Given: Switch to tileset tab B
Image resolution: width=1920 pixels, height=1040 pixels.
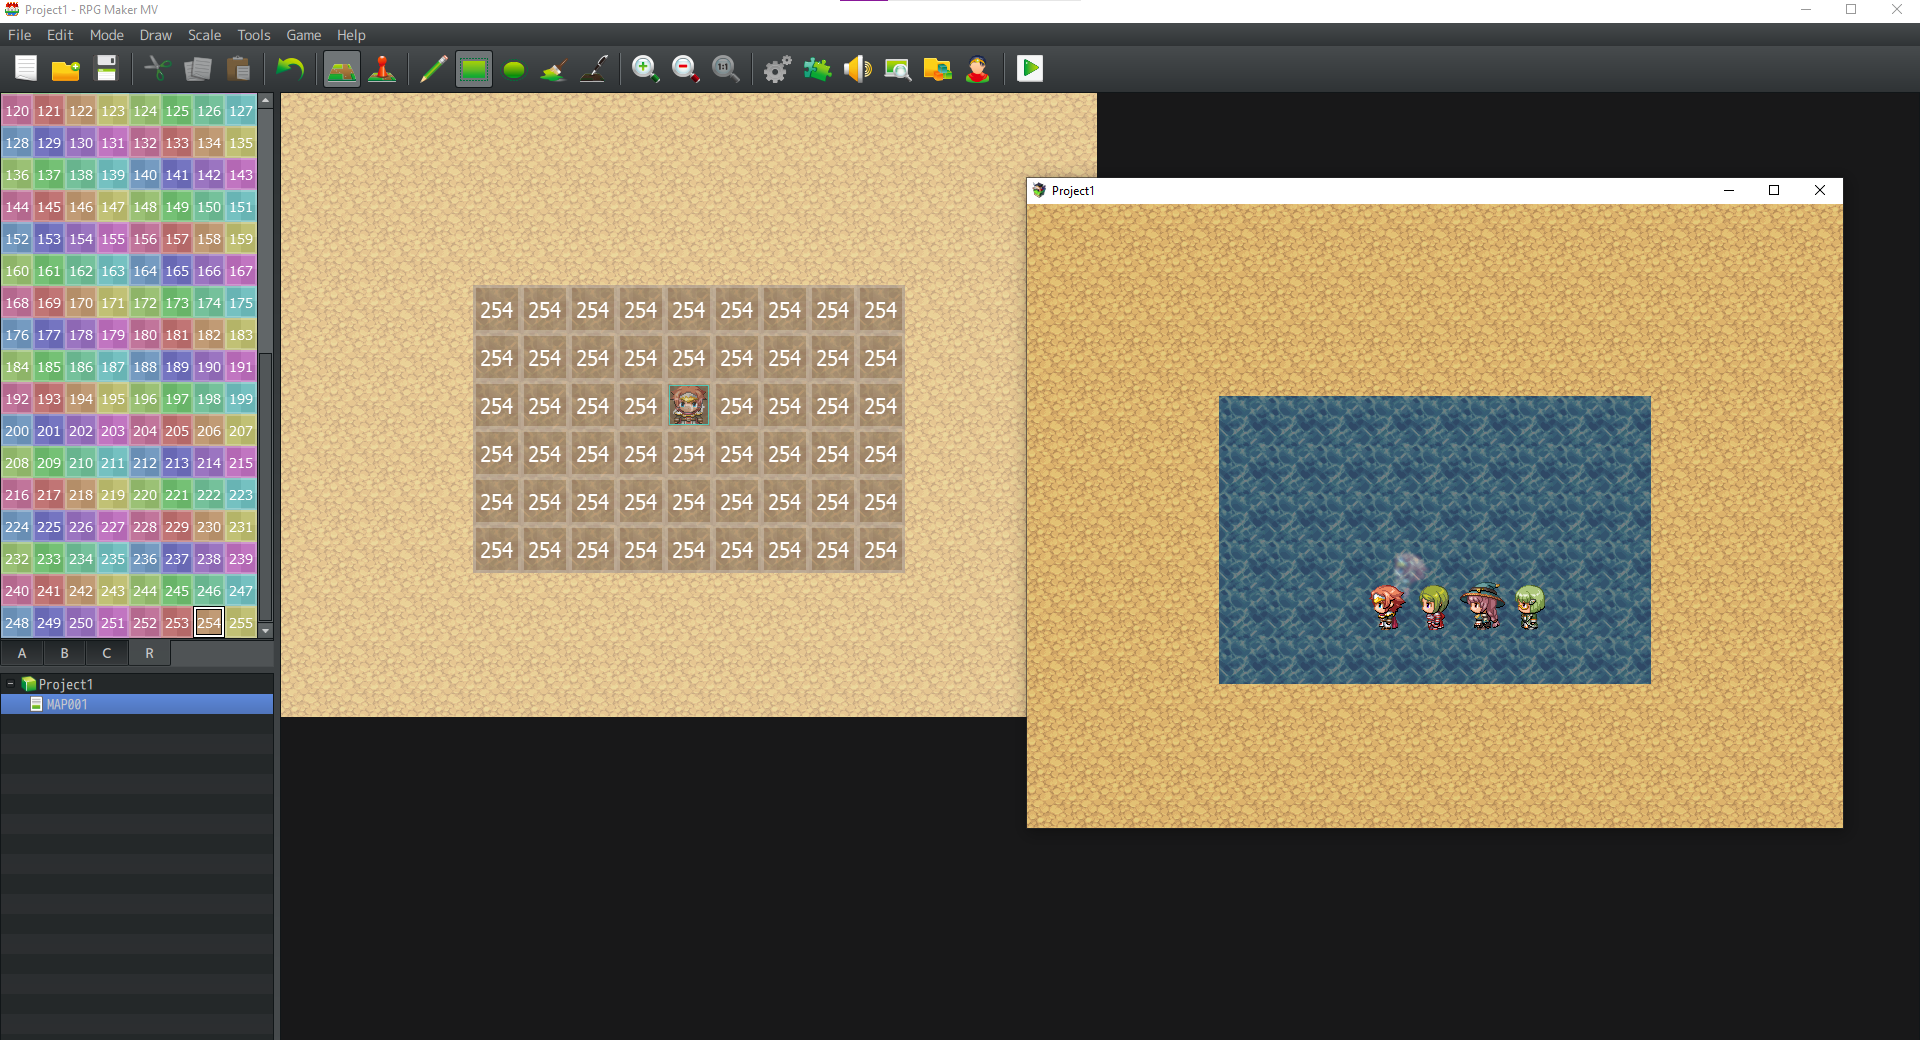Looking at the screenshot, I should coord(65,653).
